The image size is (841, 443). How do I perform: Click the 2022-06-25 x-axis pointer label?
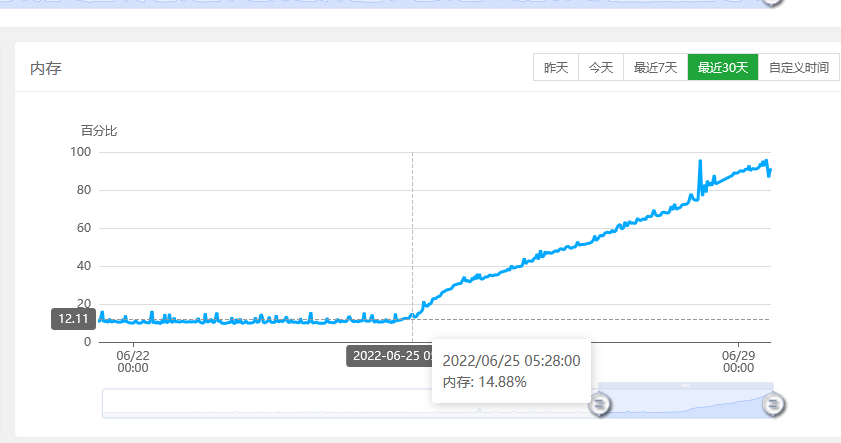(x=390, y=356)
